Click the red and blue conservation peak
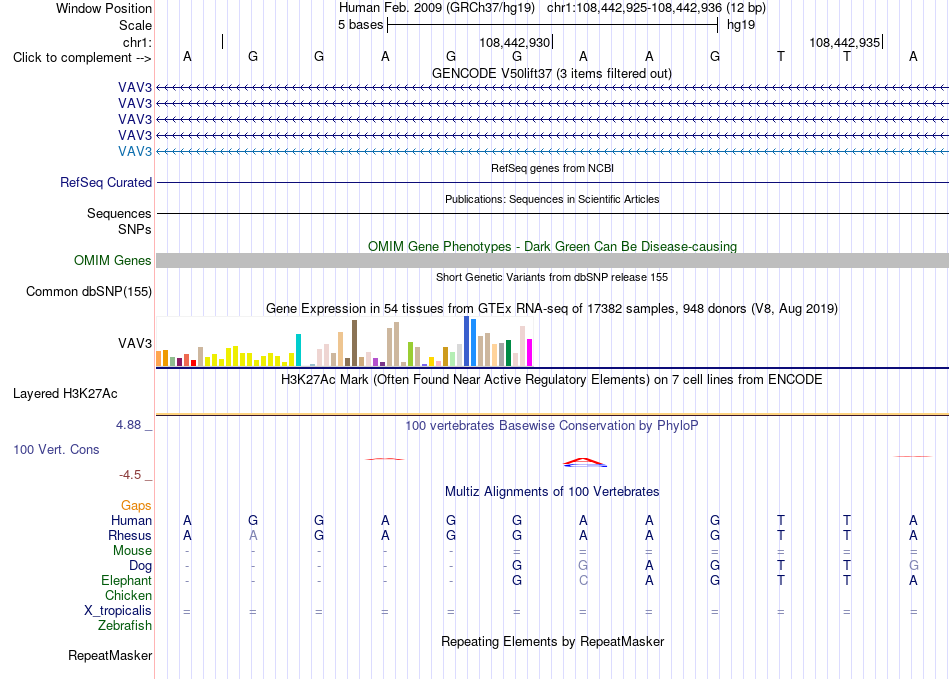 pyautogui.click(x=585, y=463)
